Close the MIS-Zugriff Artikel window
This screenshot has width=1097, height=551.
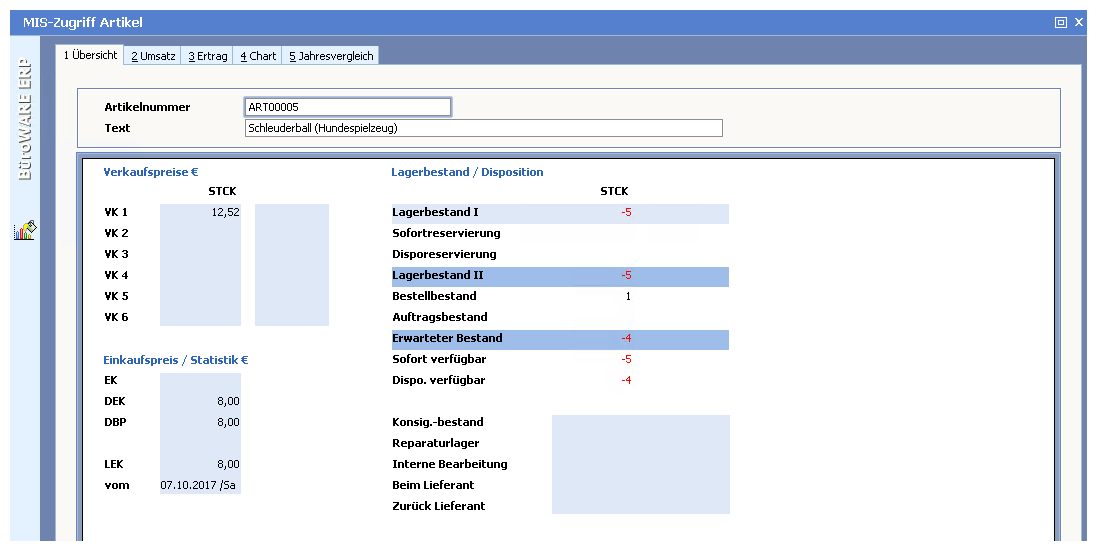(x=1079, y=22)
